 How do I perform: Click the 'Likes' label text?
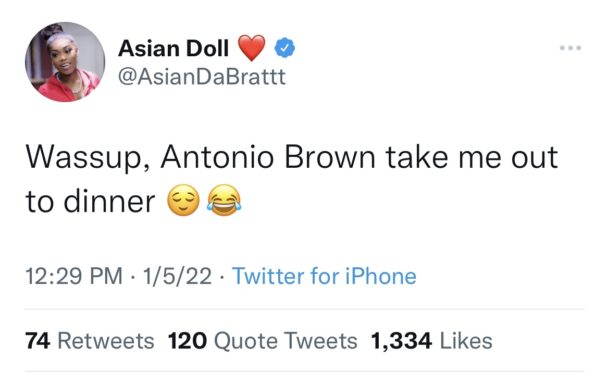coord(466,340)
